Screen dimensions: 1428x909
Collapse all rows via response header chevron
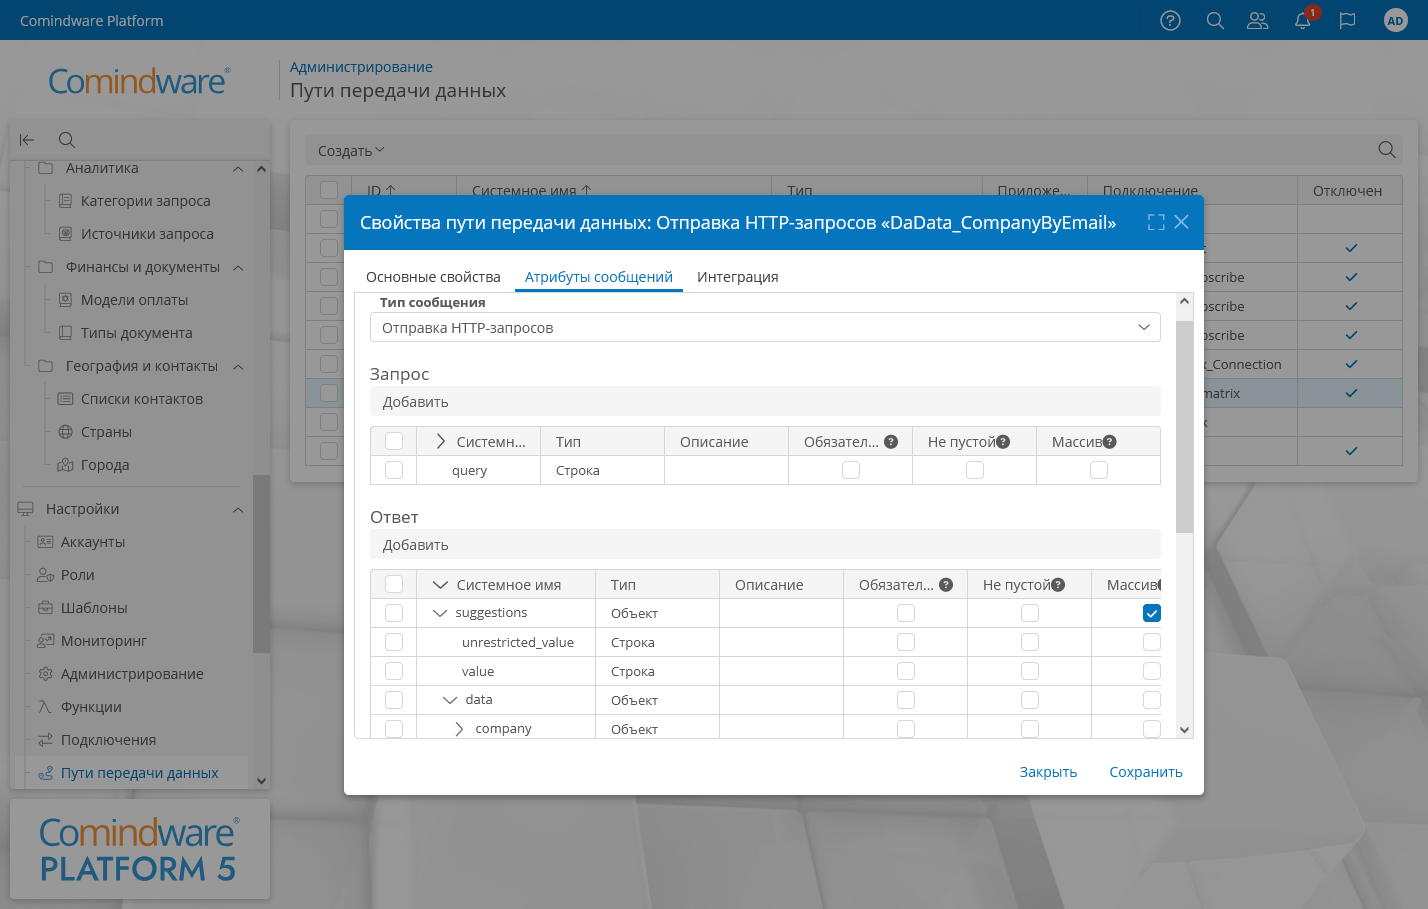440,584
